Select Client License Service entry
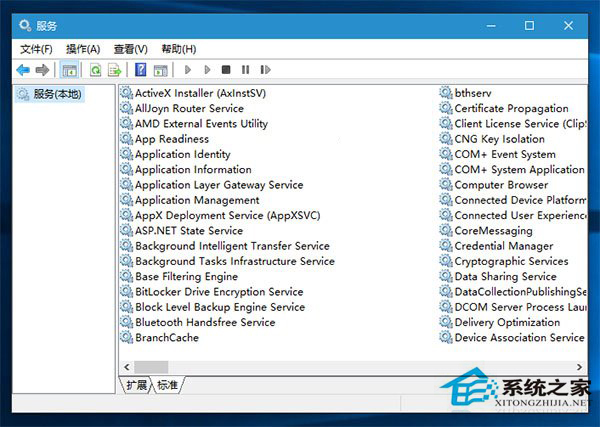 (513, 124)
